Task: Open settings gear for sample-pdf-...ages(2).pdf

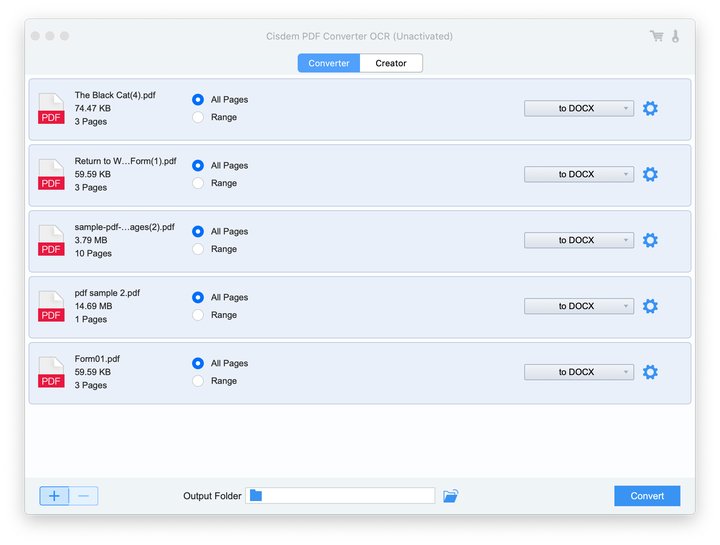Action: click(650, 240)
